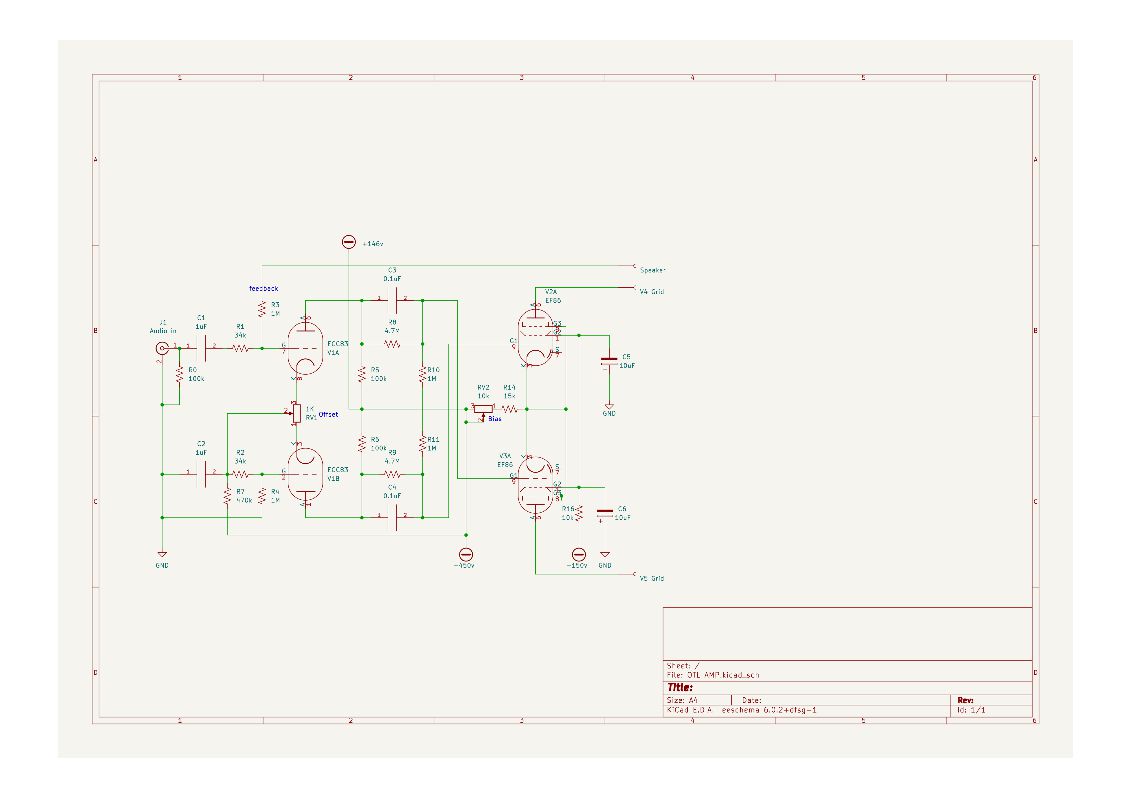Select the V2A EF86 pentode symbol
This screenshot has height=794, width=1123.
coord(536,338)
